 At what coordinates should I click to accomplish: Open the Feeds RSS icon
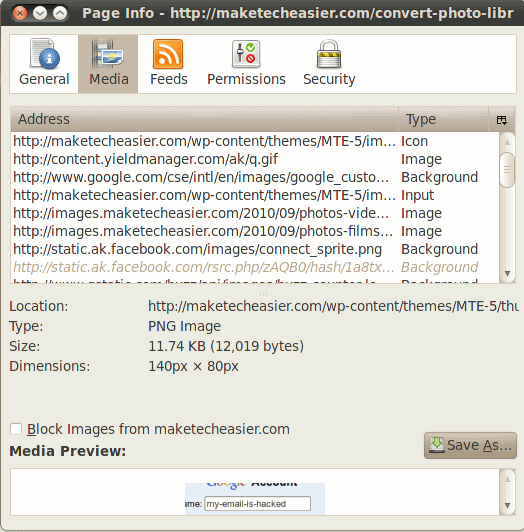(x=168, y=54)
